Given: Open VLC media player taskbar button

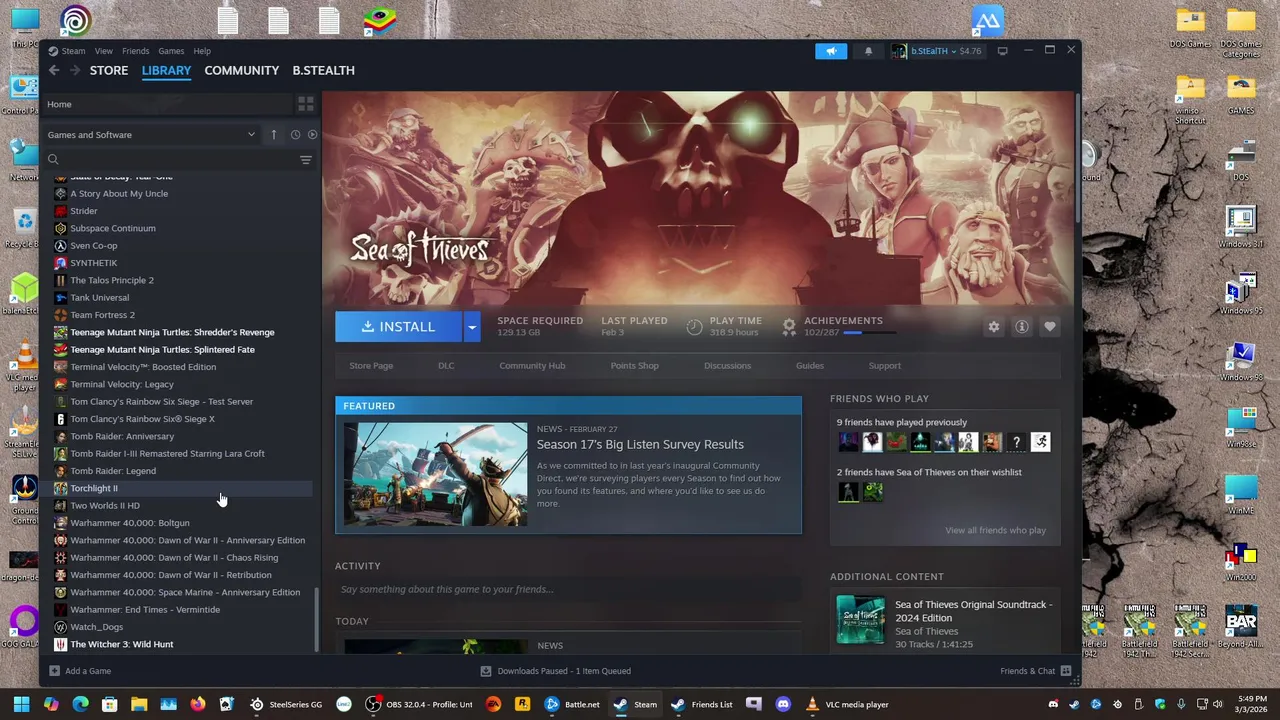Looking at the screenshot, I should (x=848, y=704).
